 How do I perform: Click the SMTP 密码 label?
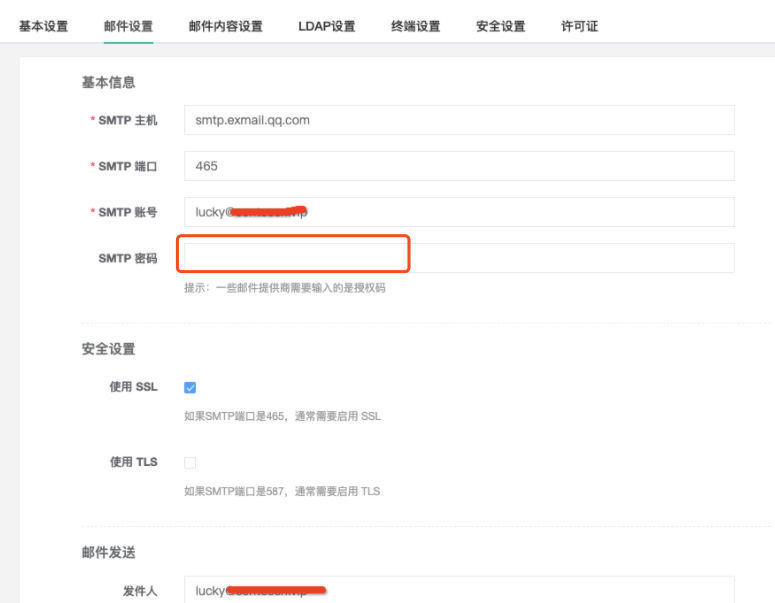click(x=128, y=258)
